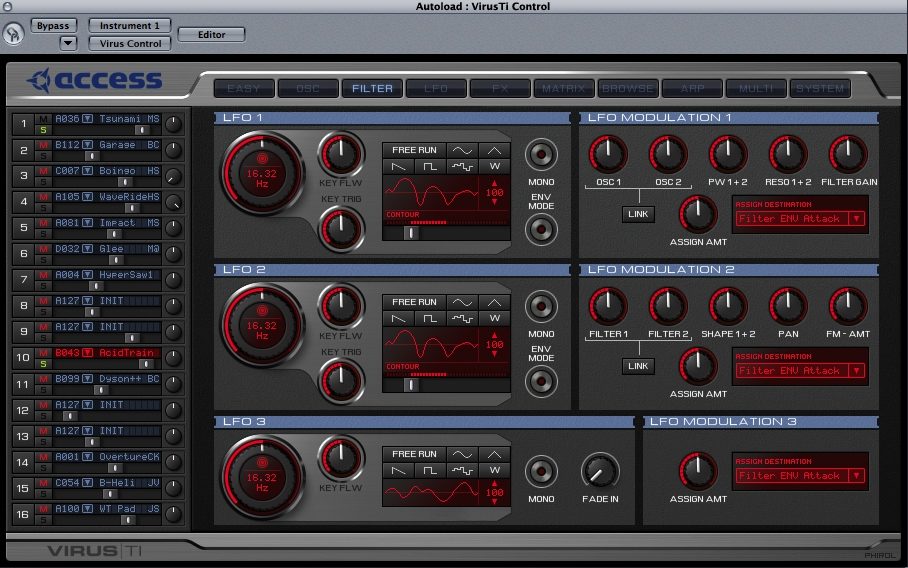Viewport: 908px width, 568px height.
Task: Select triangle waveform icon in LFO 3
Action: (495, 455)
